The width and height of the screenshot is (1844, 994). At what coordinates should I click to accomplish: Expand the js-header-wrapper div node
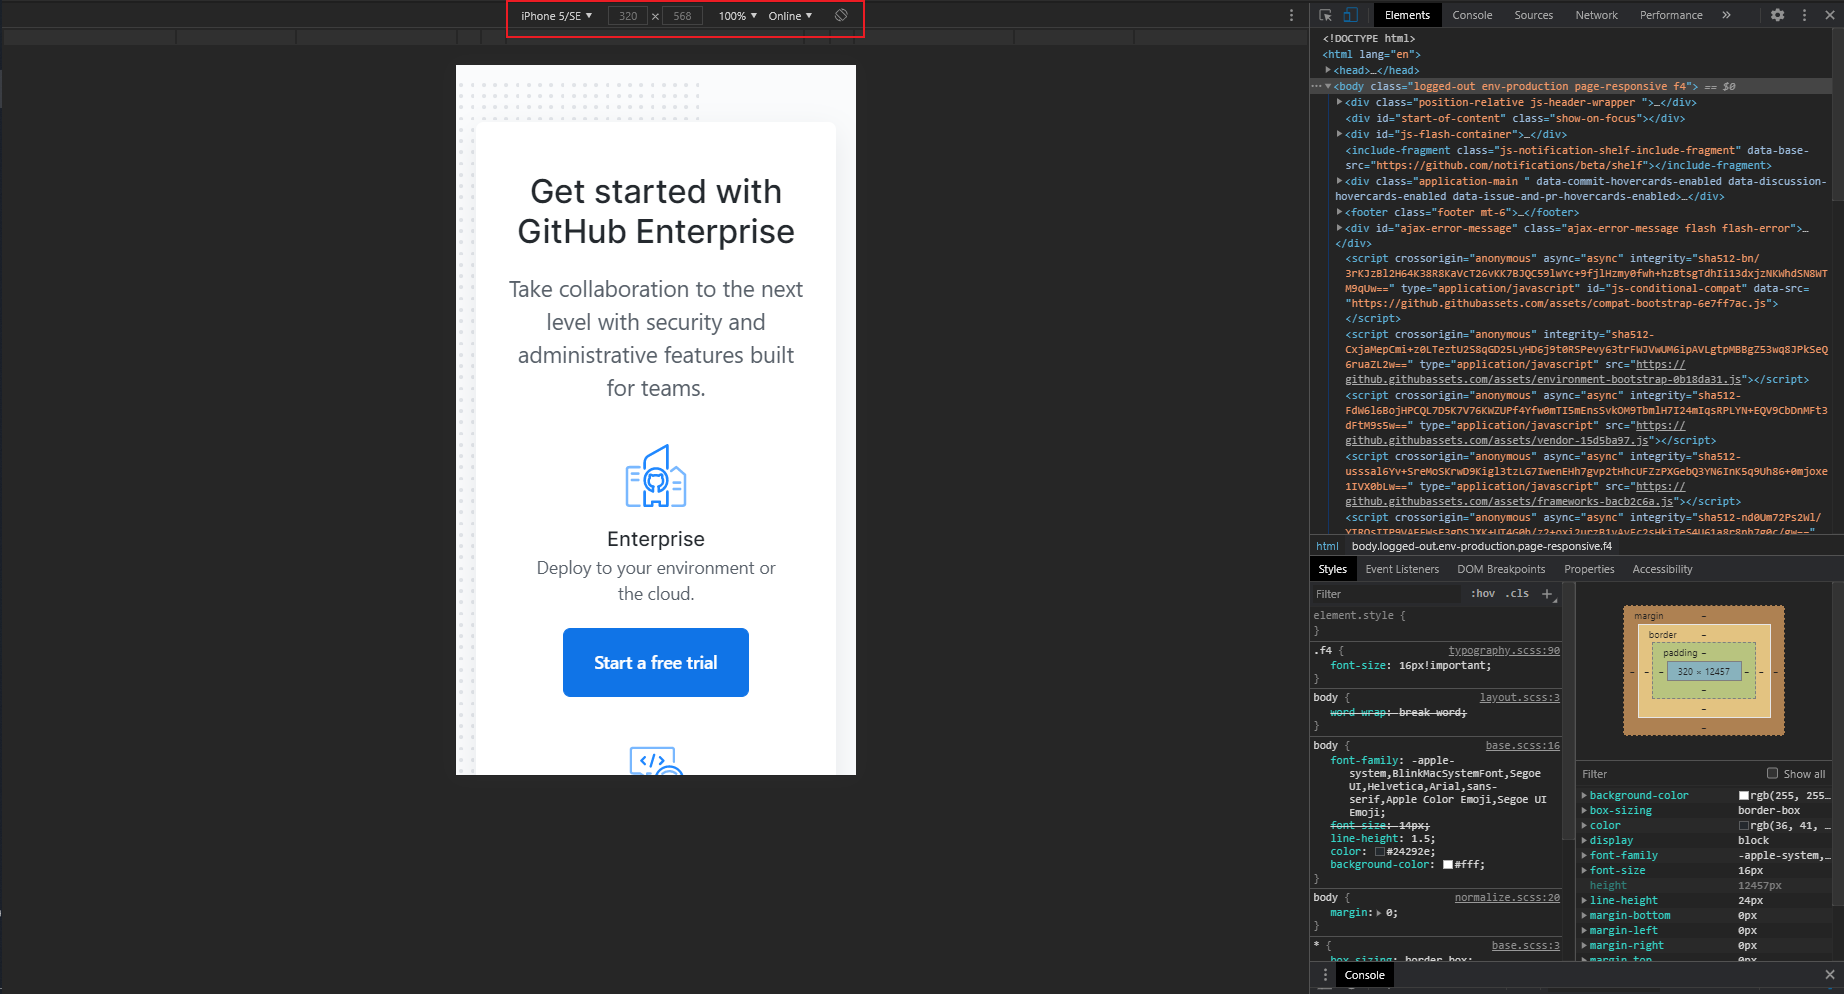tap(1340, 102)
